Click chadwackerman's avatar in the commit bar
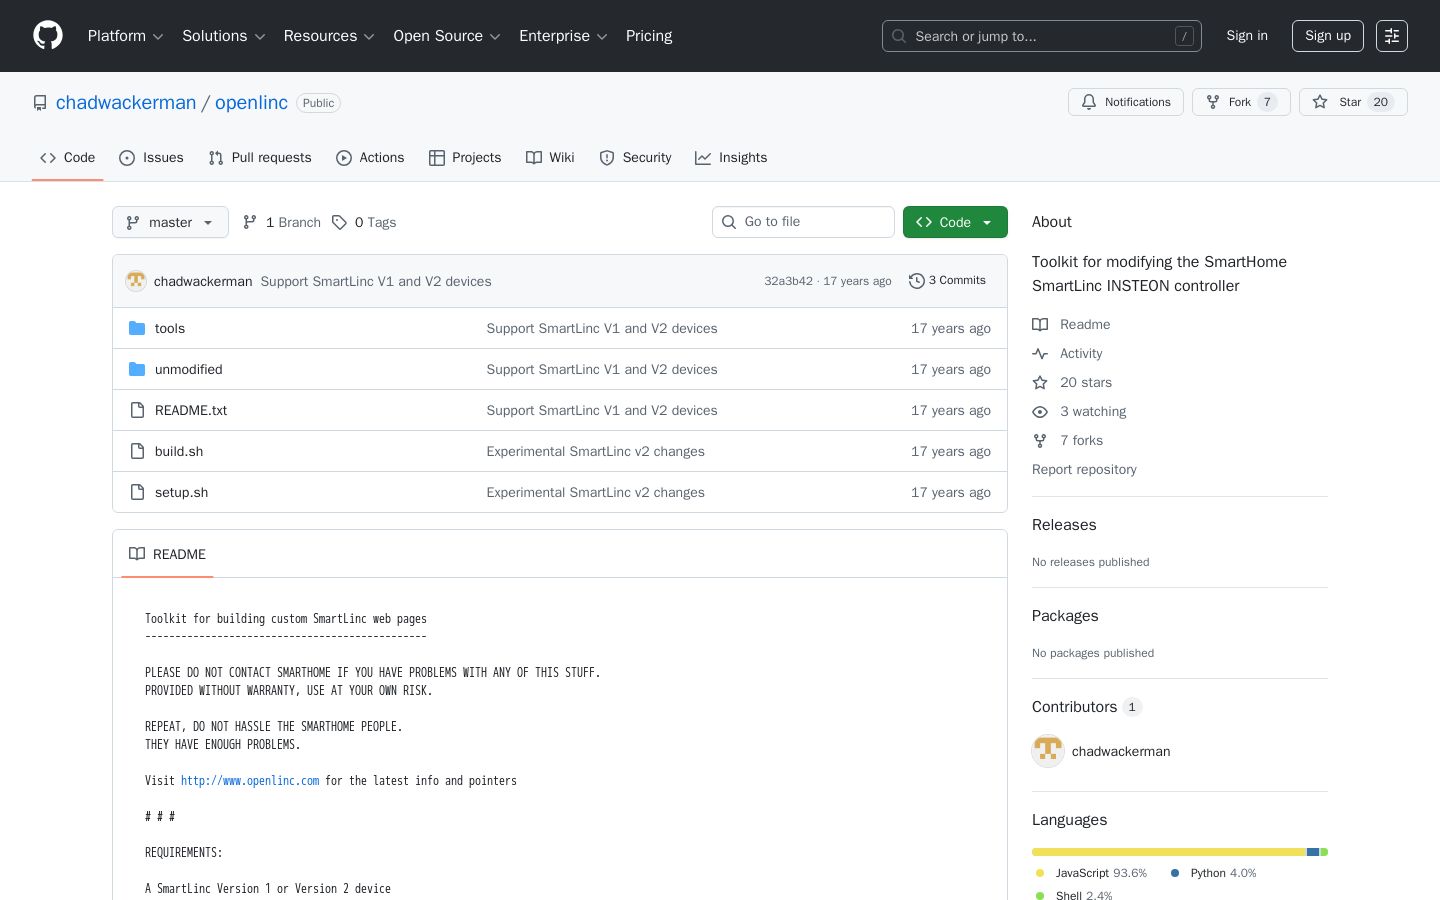 coord(136,281)
